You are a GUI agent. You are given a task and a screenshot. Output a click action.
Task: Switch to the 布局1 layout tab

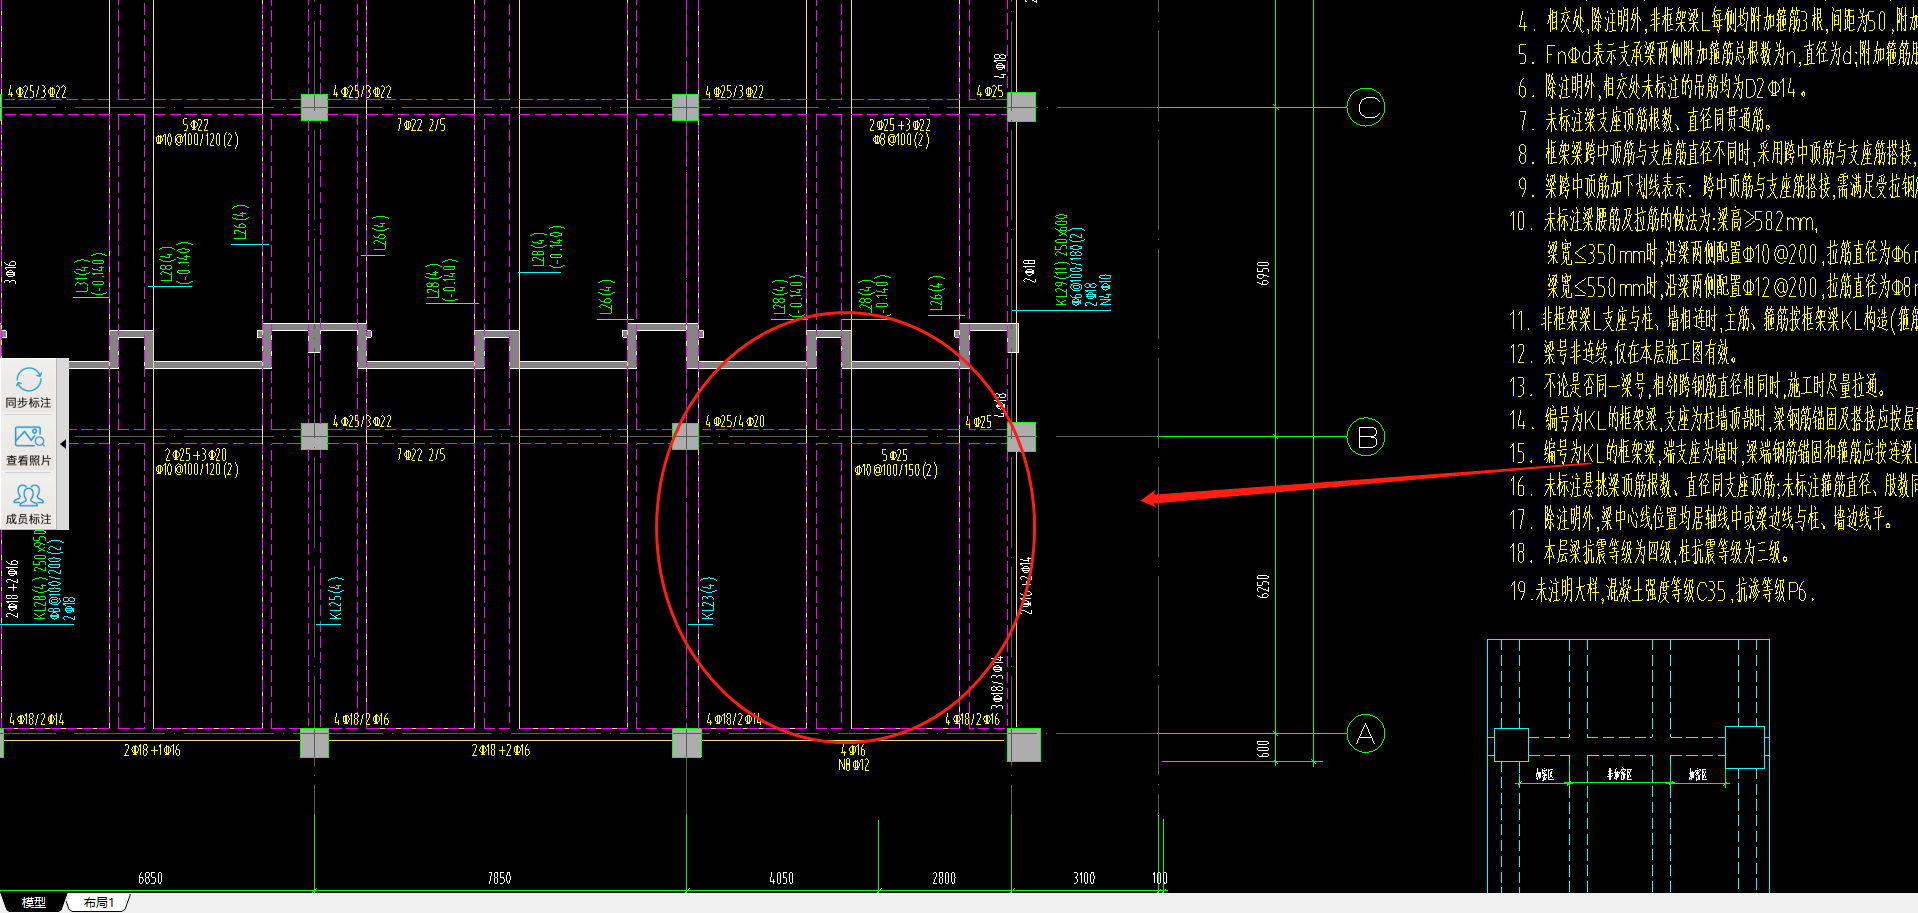point(98,902)
